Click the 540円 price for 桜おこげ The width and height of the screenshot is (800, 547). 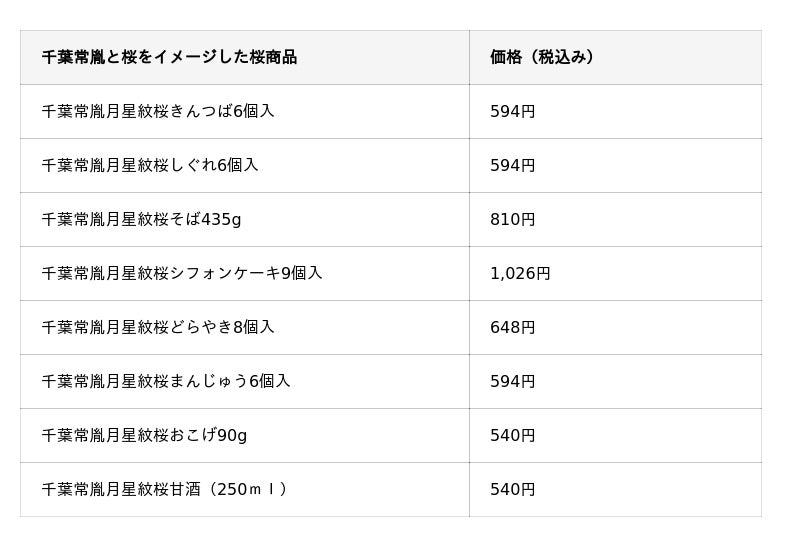(513, 435)
